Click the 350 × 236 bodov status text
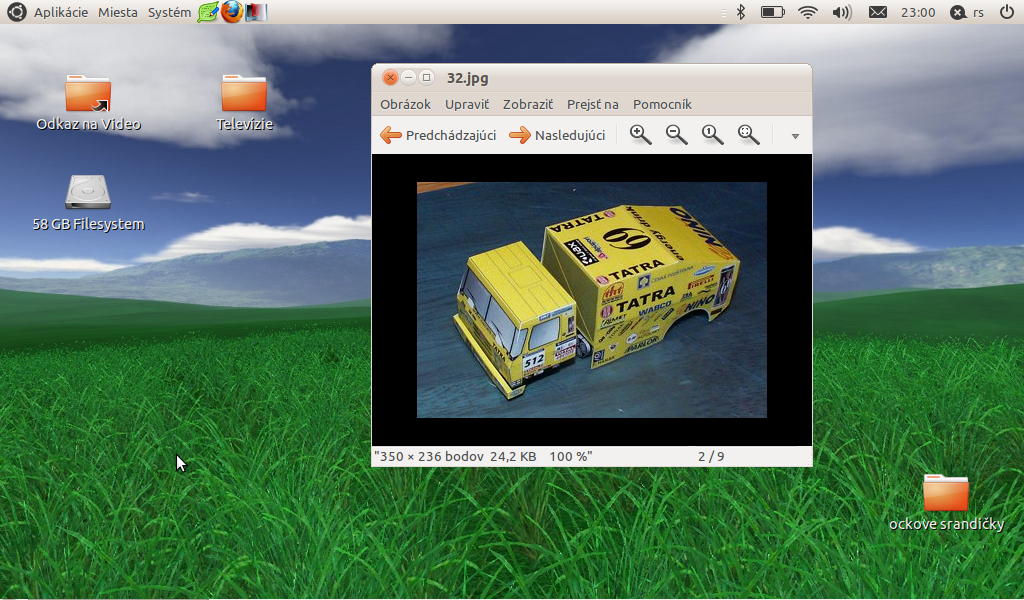1024x600 pixels. click(x=428, y=456)
